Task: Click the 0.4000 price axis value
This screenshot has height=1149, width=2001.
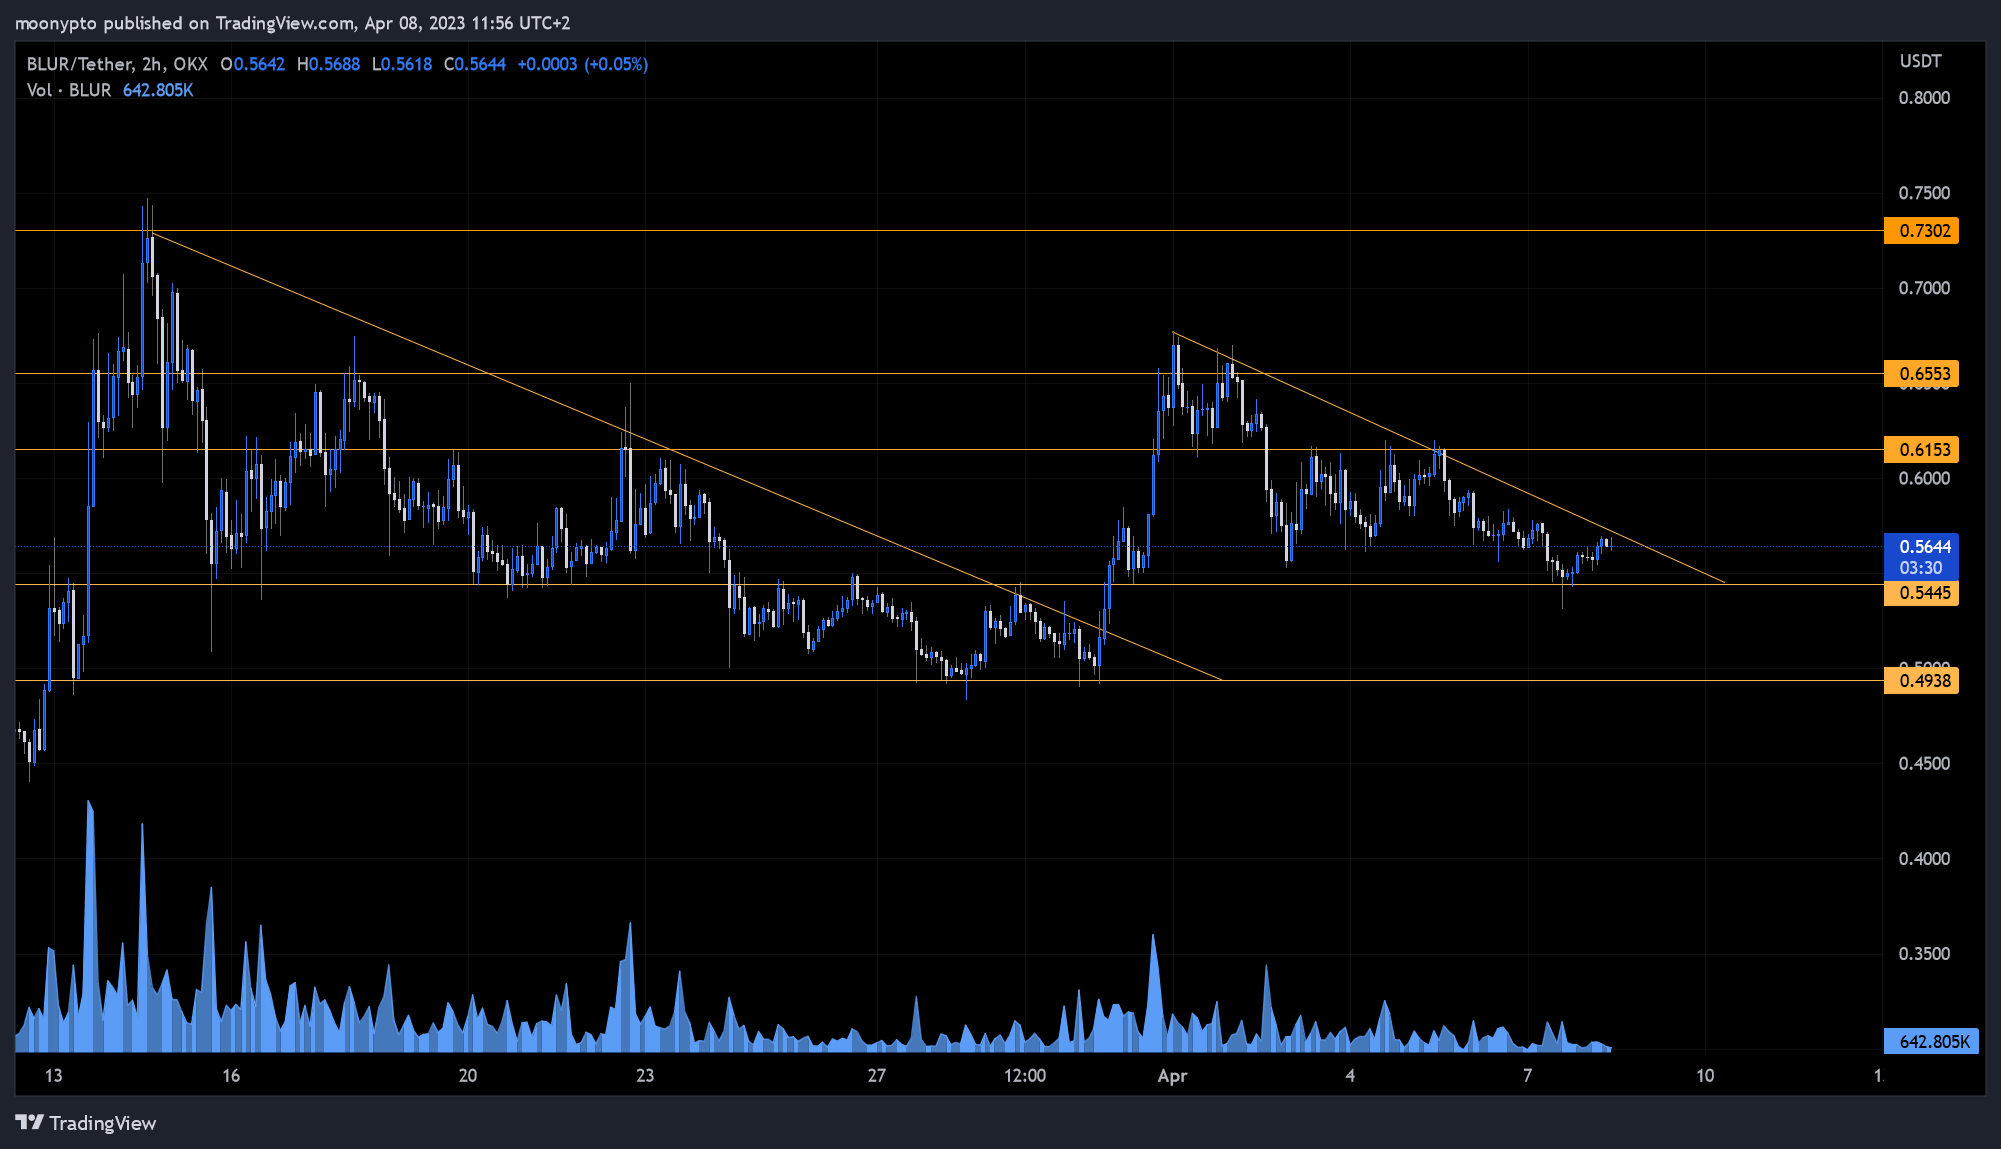Action: point(1924,859)
